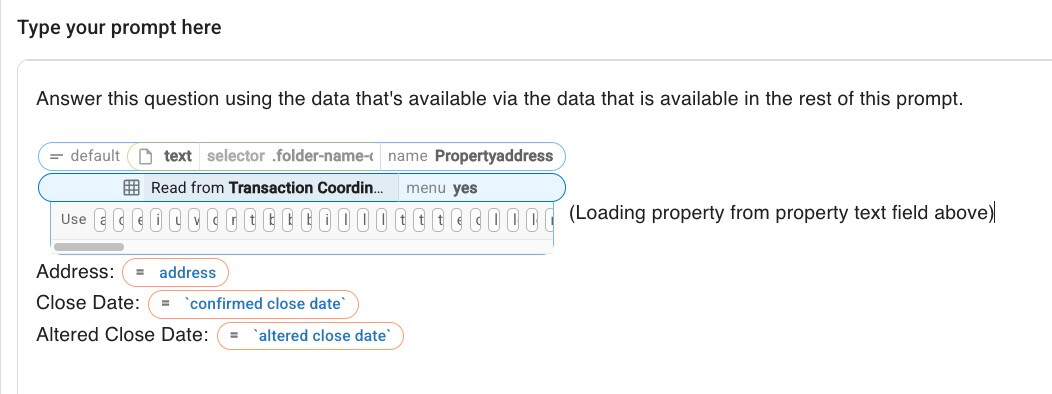Image resolution: width=1052 pixels, height=394 pixels.
Task: Click the equals icon in confirmed close date chip
Action: click(165, 304)
